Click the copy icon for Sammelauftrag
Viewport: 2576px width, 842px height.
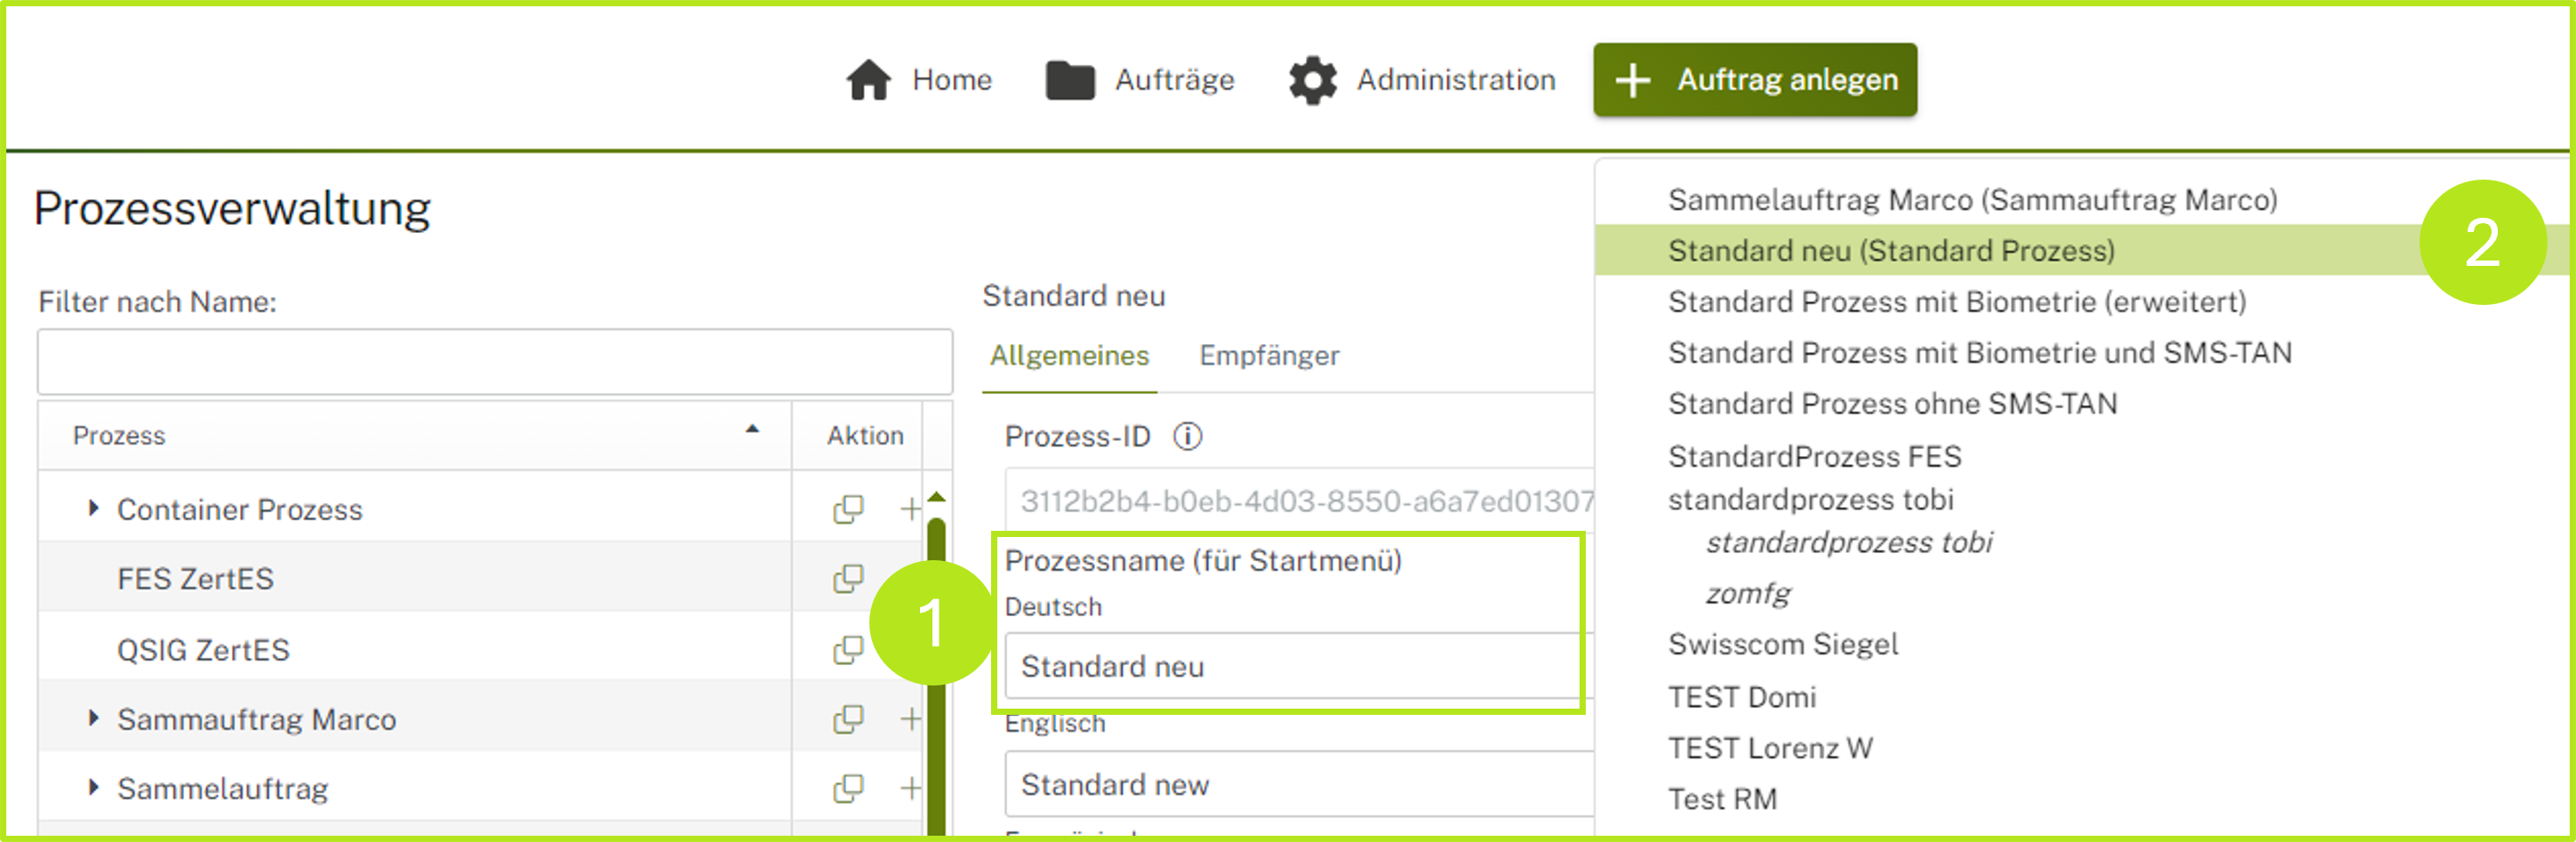tap(847, 788)
